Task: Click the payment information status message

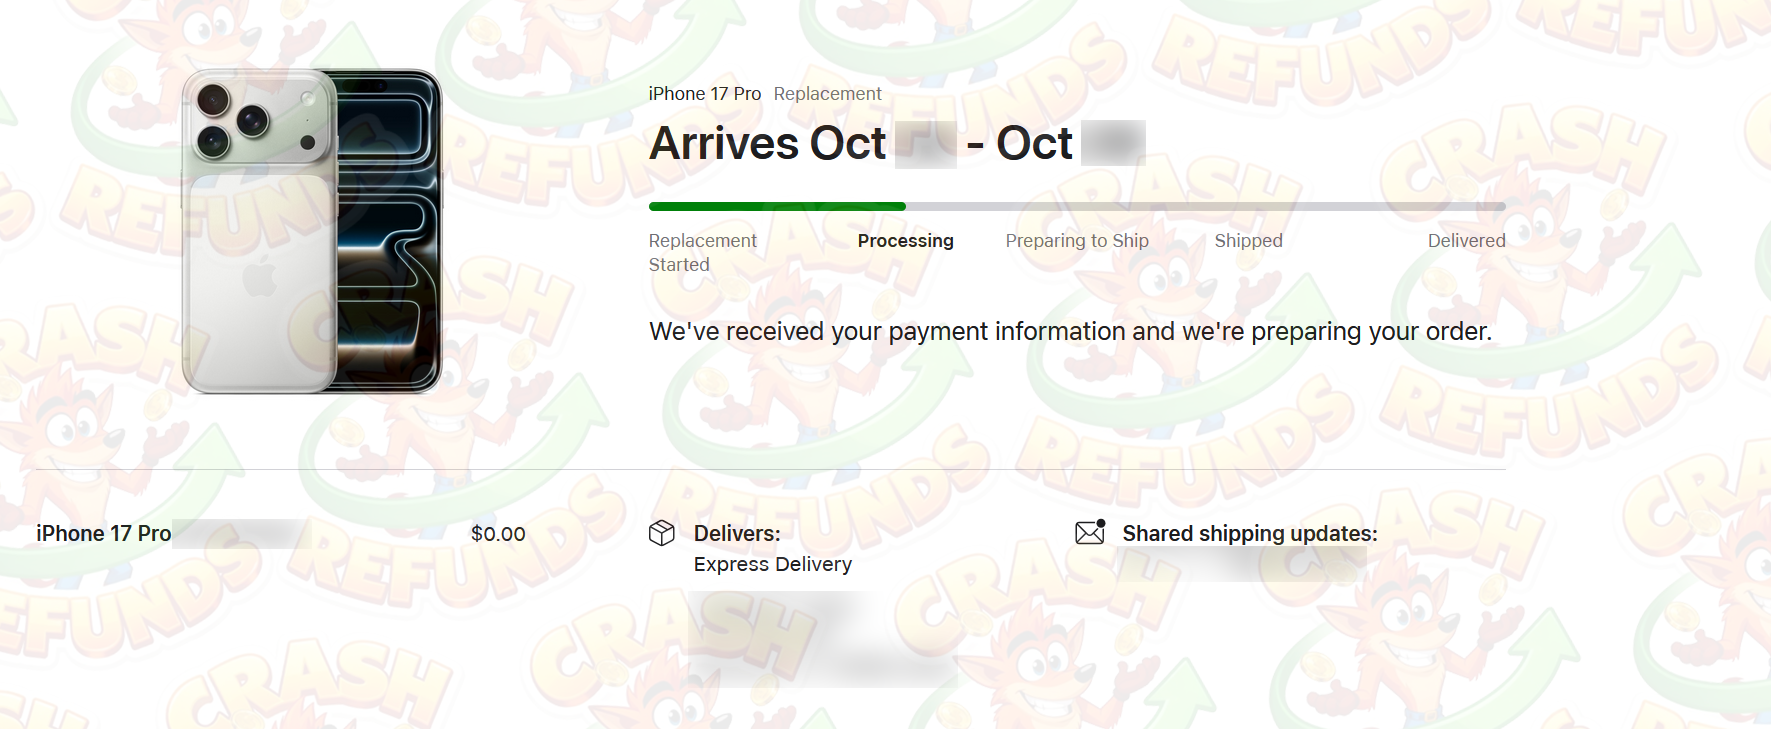Action: click(1069, 332)
